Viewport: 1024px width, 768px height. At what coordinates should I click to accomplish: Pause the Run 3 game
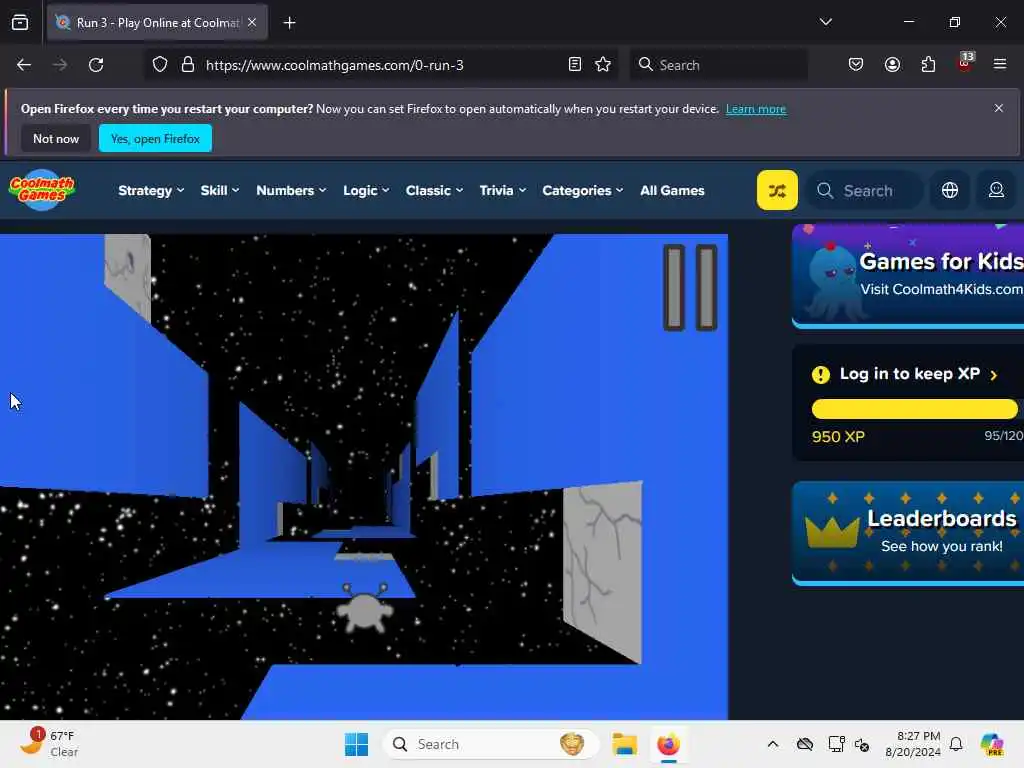tap(690, 287)
